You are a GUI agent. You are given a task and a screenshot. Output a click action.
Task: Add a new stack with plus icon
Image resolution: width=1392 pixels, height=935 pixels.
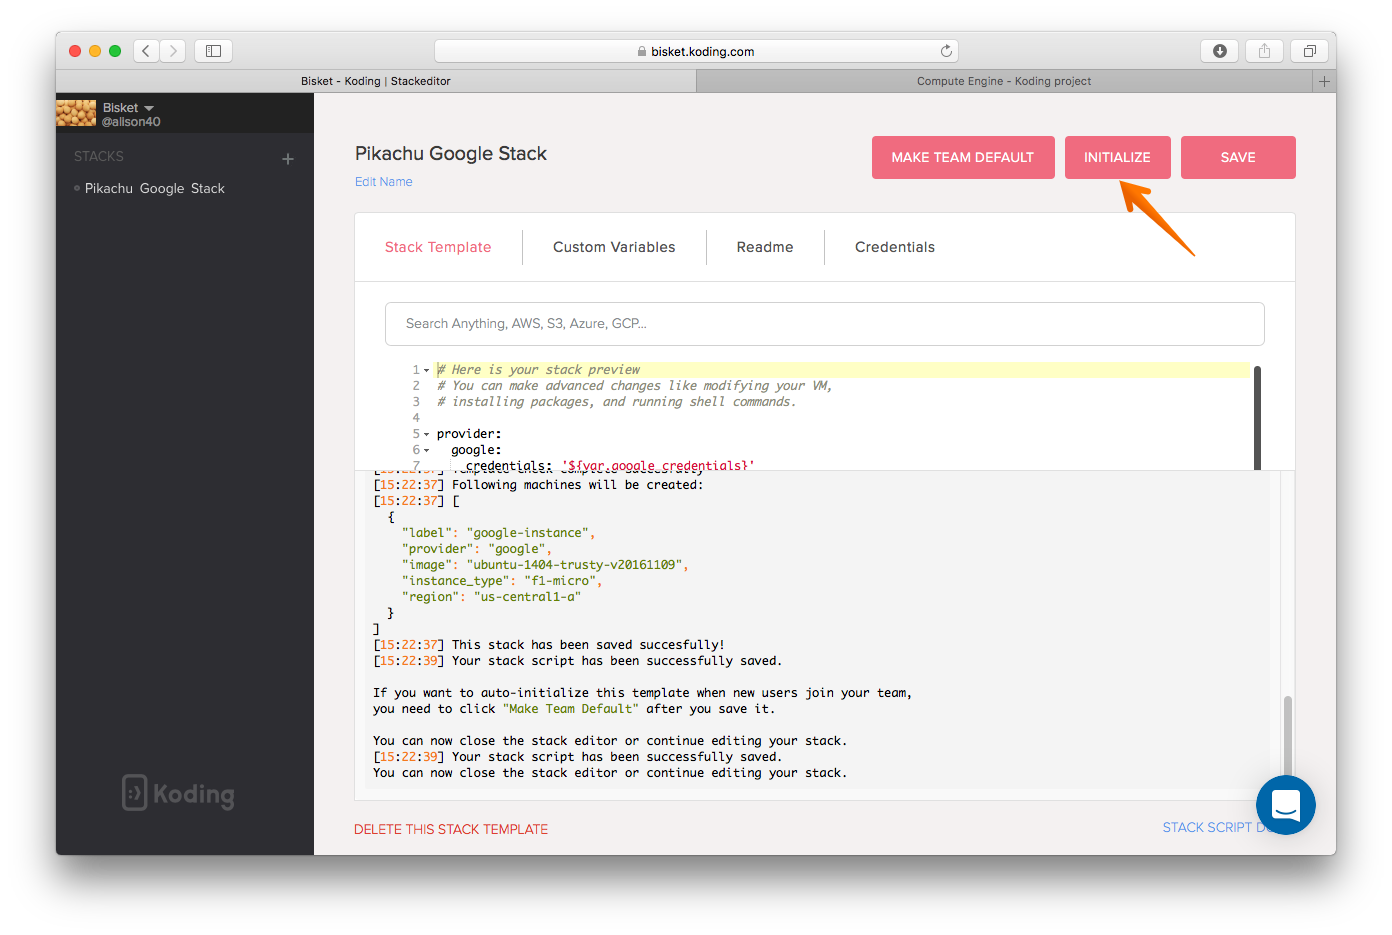(x=288, y=159)
